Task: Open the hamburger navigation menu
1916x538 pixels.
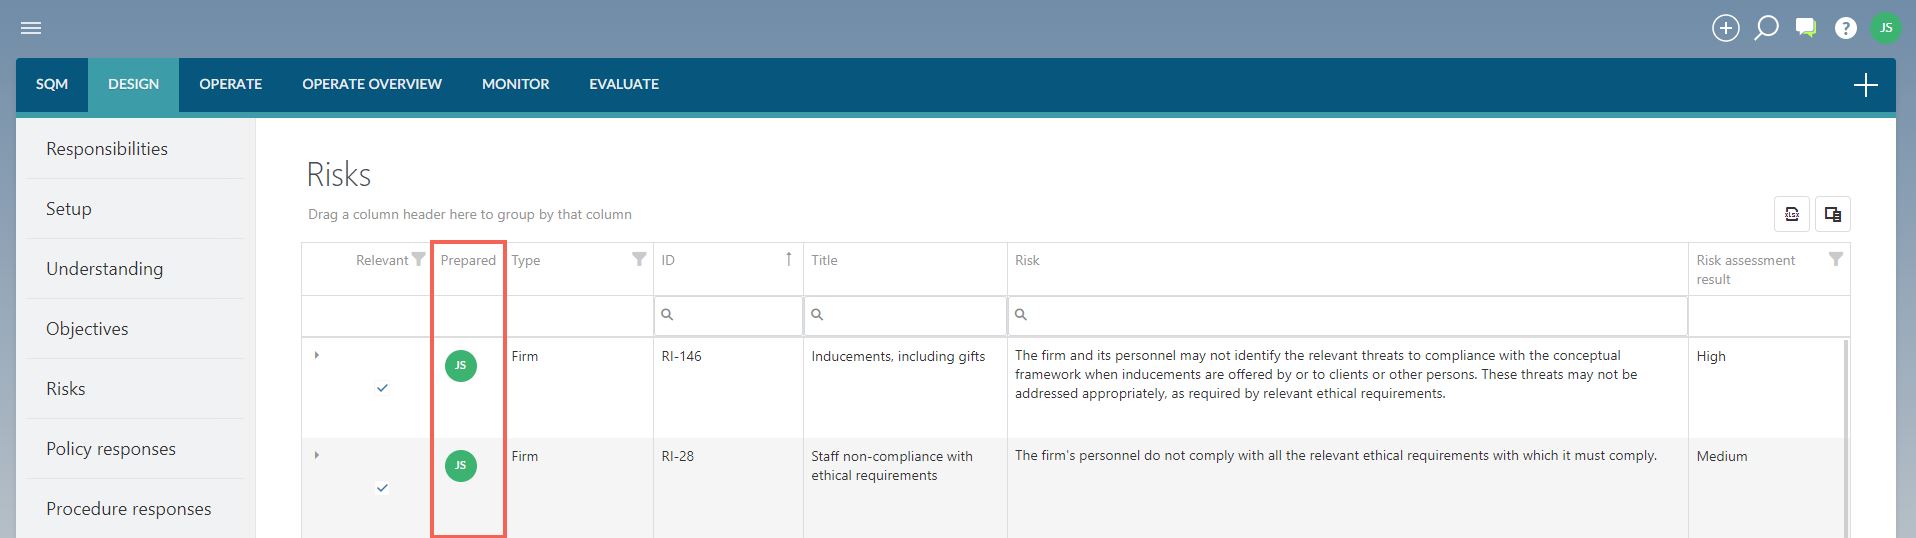Action: (31, 28)
